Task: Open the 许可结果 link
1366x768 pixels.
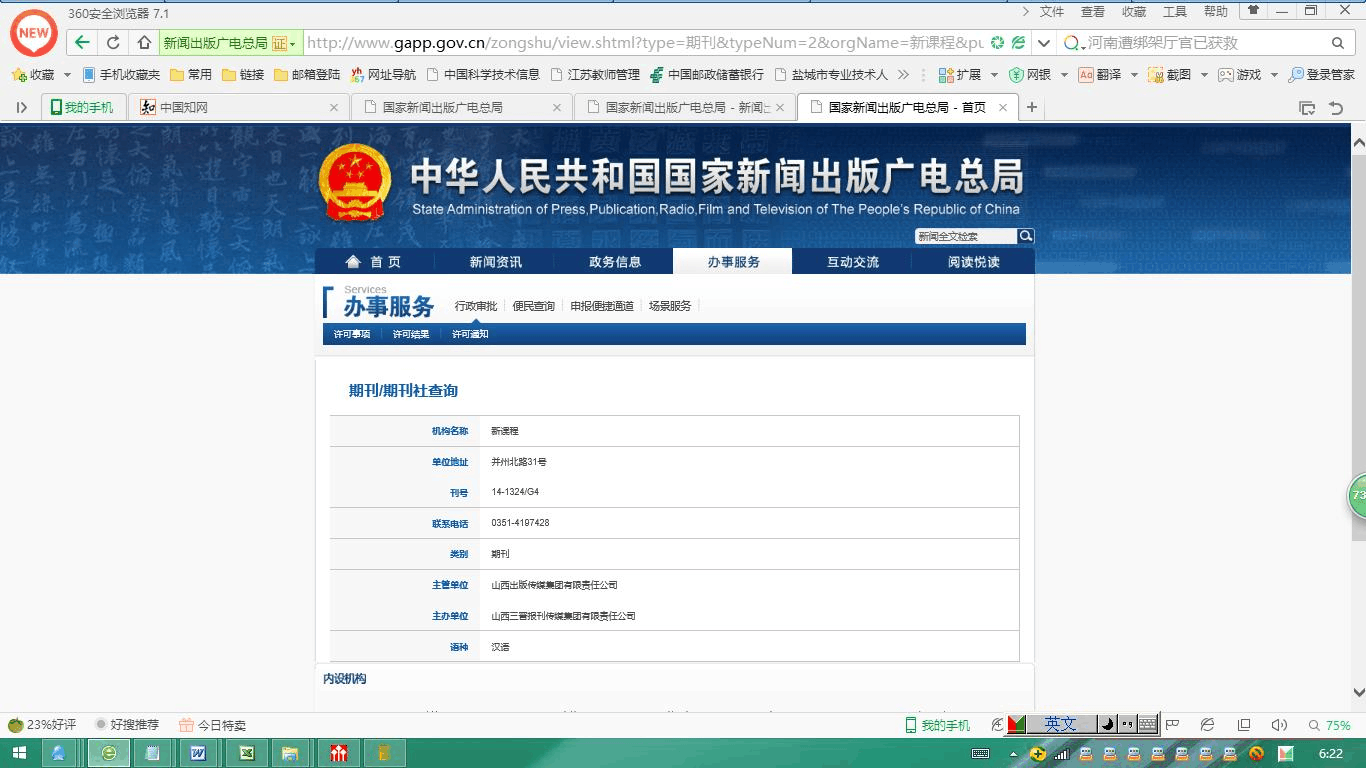Action: [411, 334]
